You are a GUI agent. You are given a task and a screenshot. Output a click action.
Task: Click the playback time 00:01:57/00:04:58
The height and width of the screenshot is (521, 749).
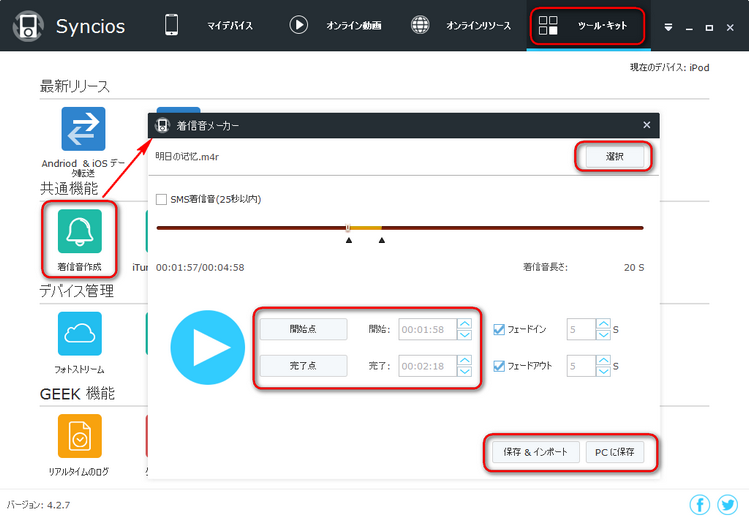point(200,267)
